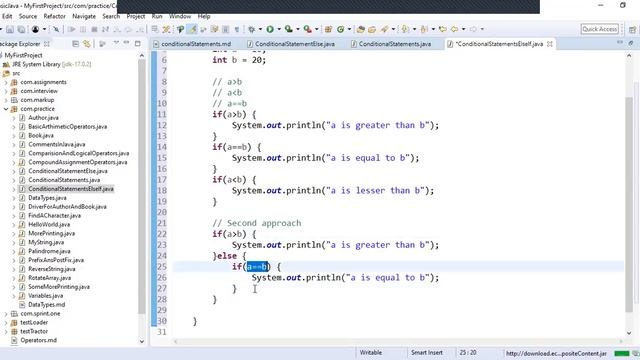Toggle Show Whitespace Characters icon
This screenshot has height=360, width=640.
tap(236, 29)
